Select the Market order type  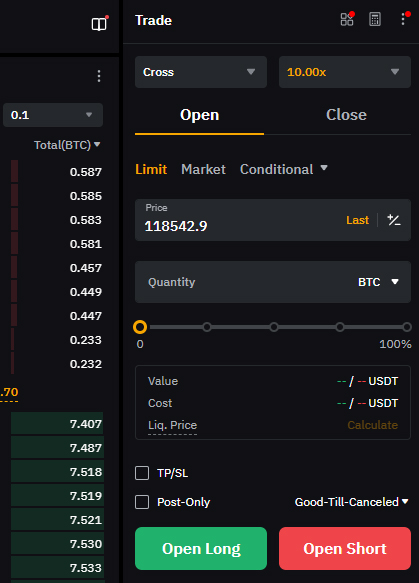click(x=203, y=170)
